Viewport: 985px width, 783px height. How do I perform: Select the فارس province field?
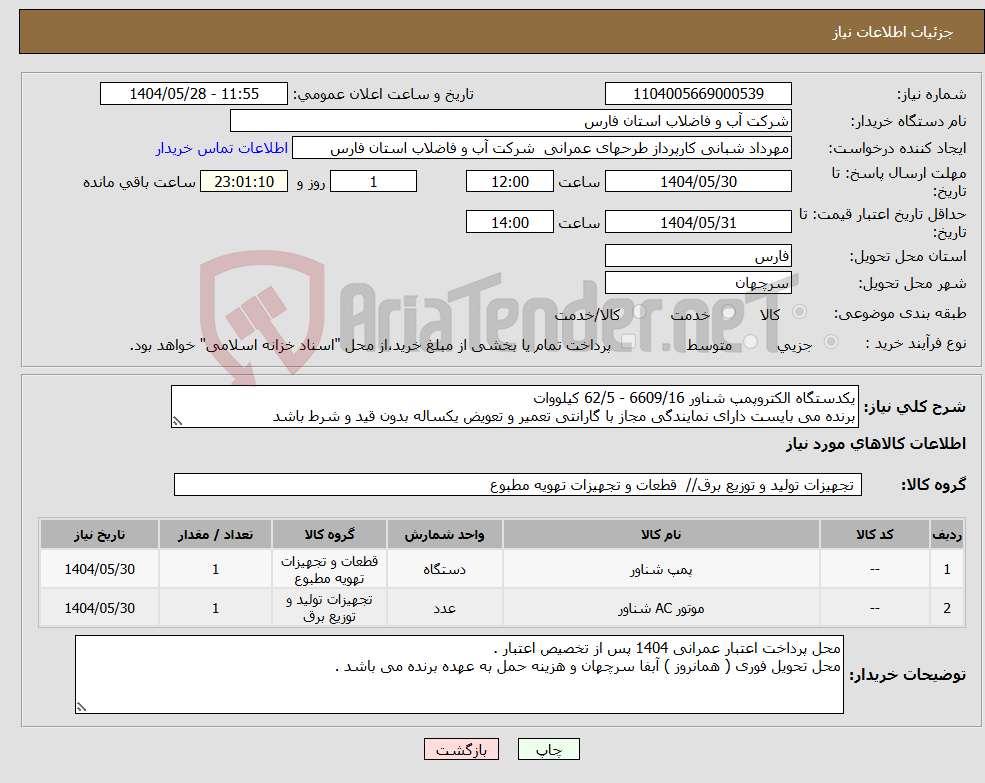pyautogui.click(x=698, y=255)
